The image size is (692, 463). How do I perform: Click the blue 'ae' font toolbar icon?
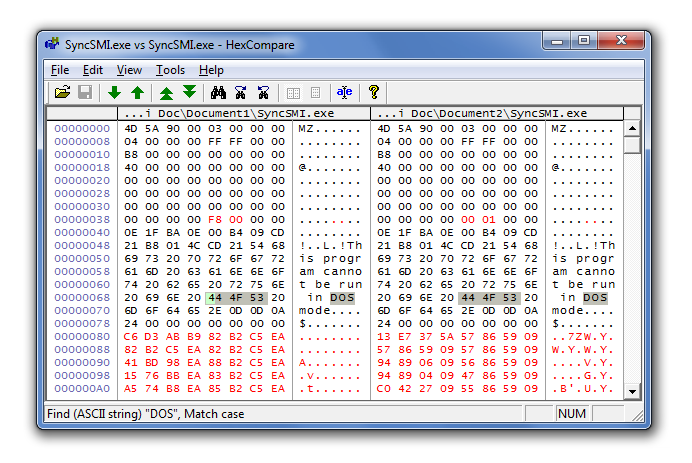pyautogui.click(x=344, y=92)
